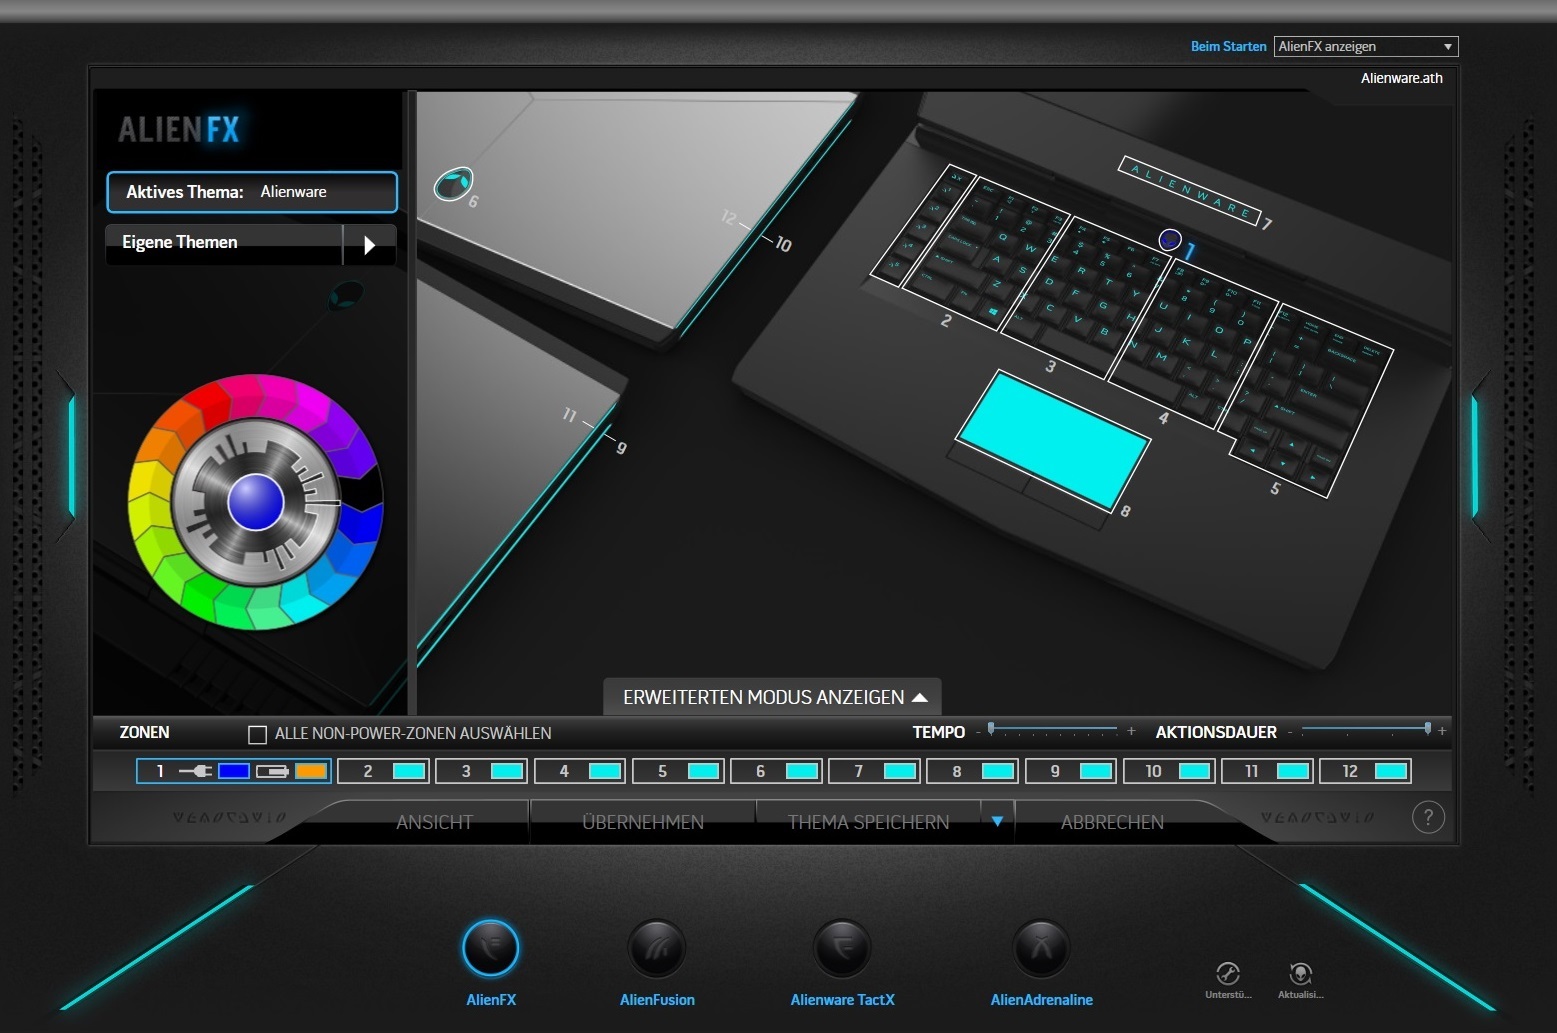Screen dimensions: 1557x1033
Task: Click the Aktives Thema Alienware box
Action: pyautogui.click(x=252, y=192)
